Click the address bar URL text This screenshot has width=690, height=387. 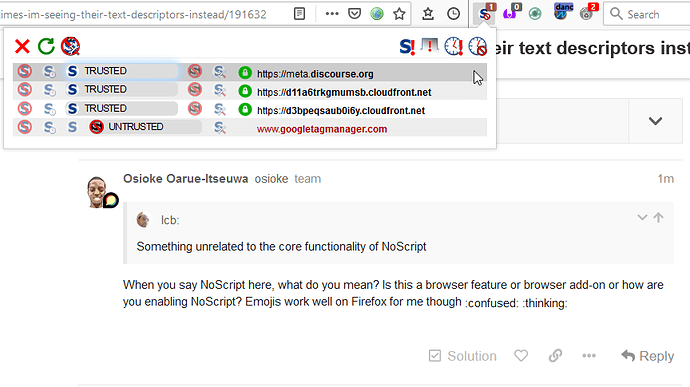click(x=133, y=15)
